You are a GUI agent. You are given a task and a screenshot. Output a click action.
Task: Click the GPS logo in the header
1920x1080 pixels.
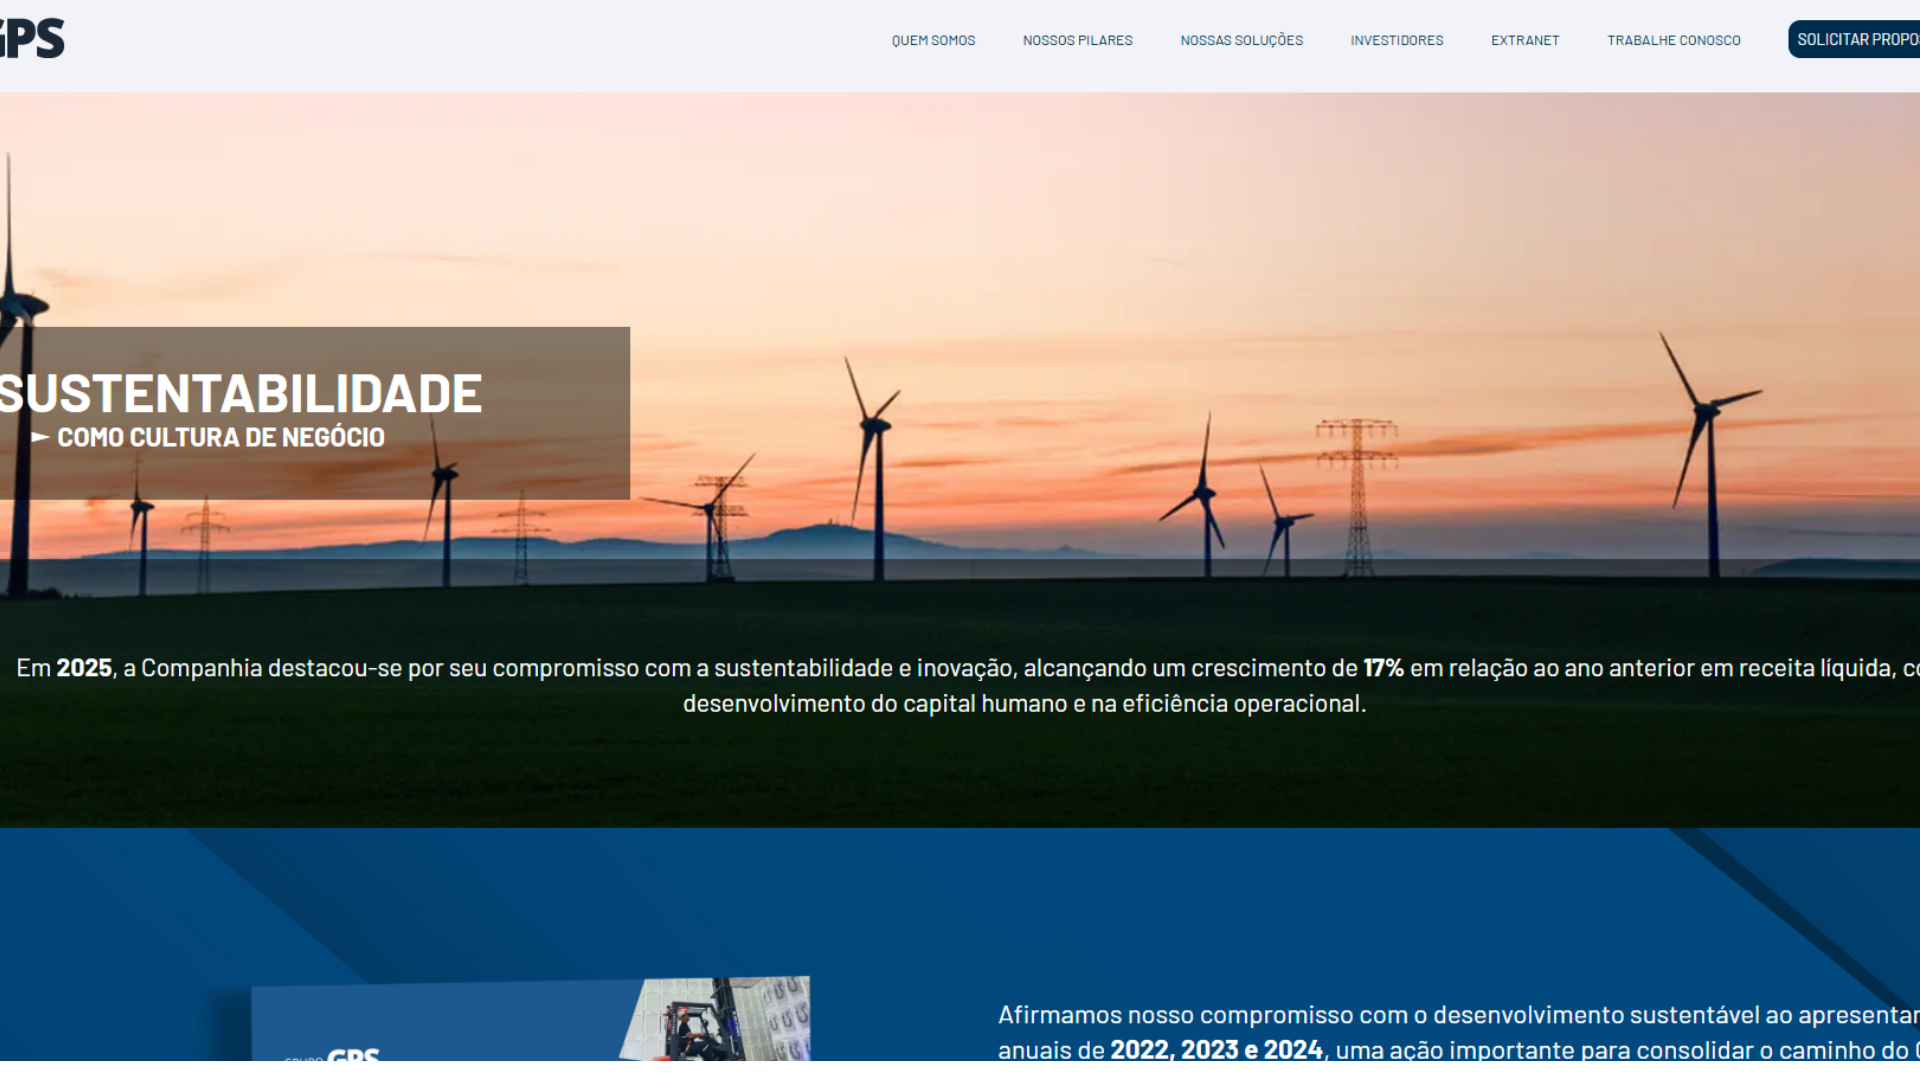click(x=32, y=39)
